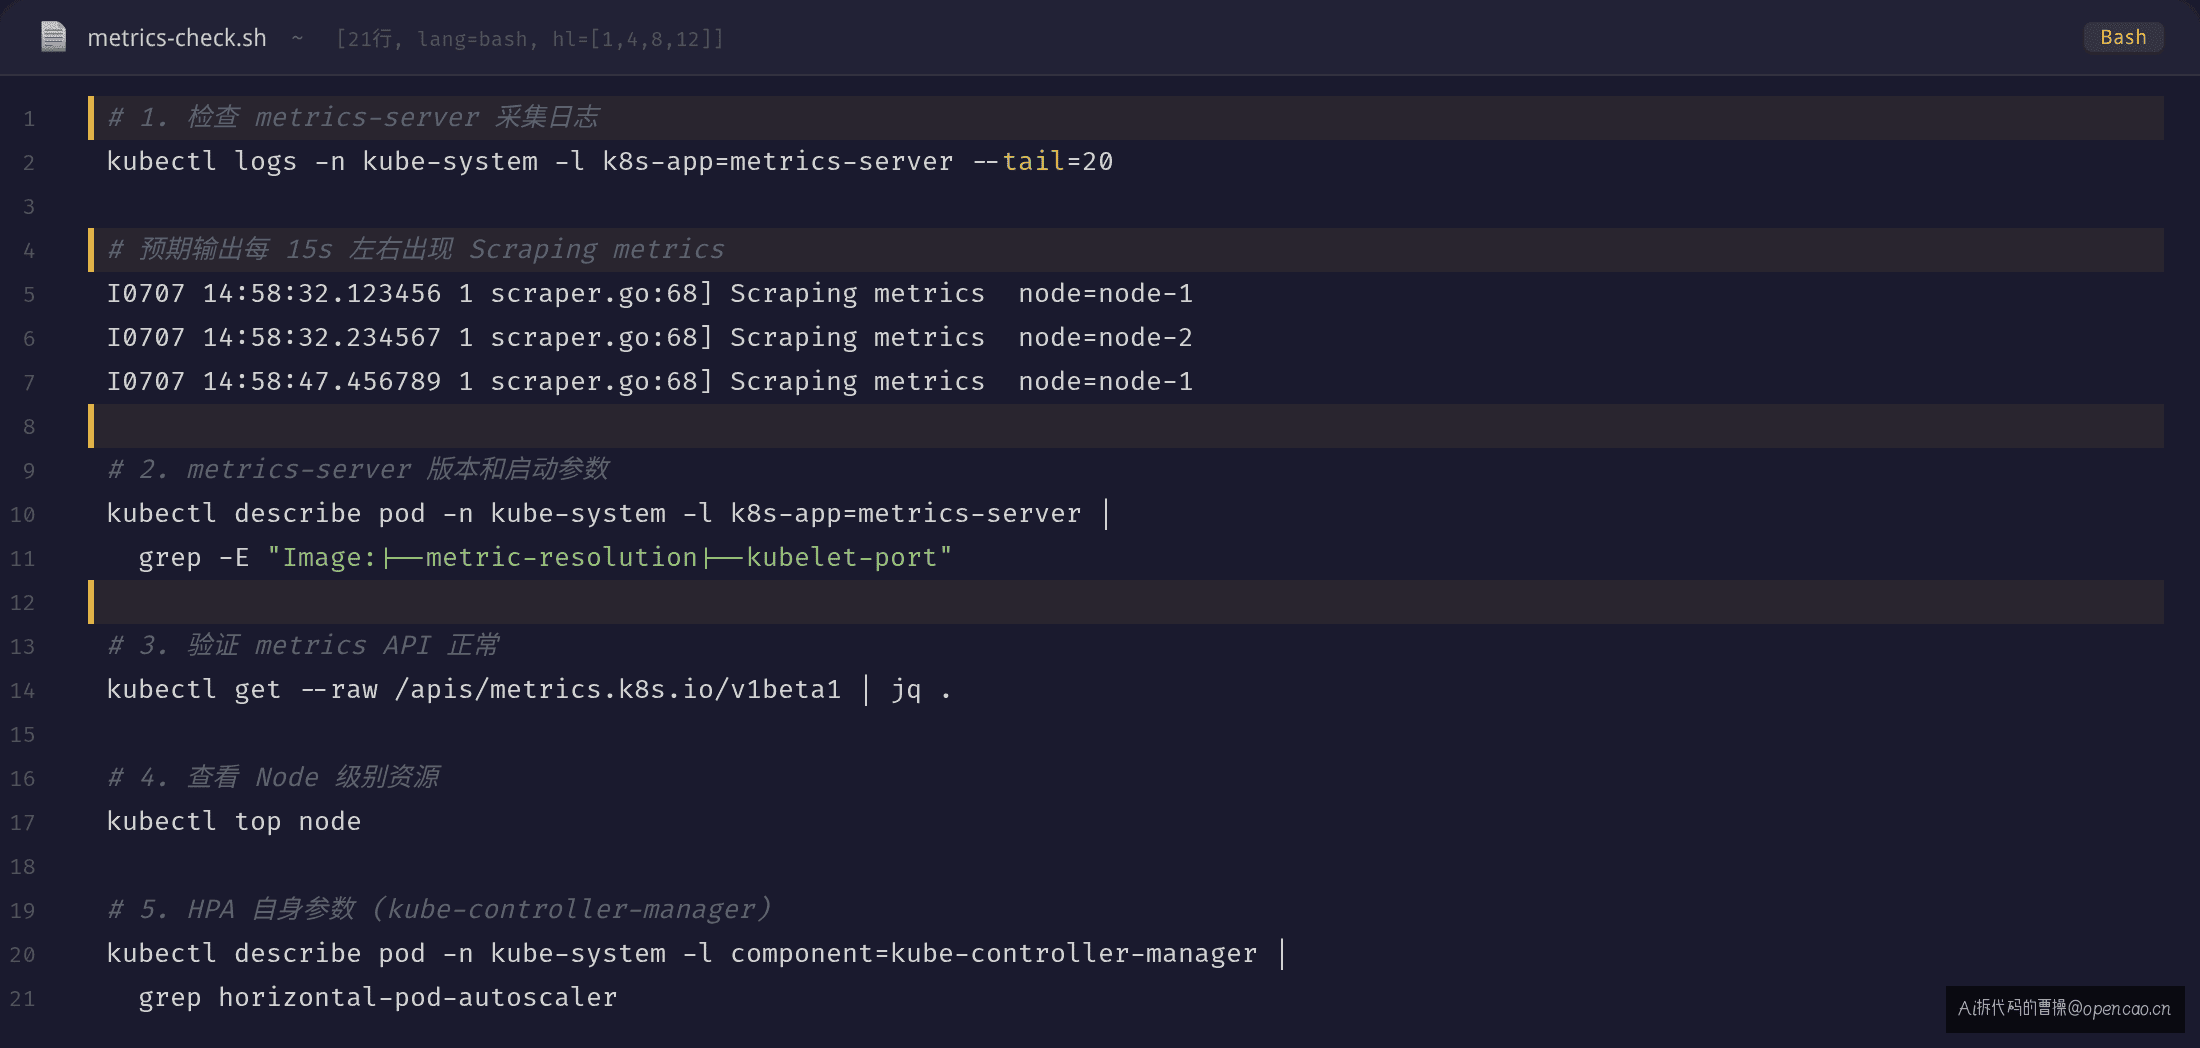Click the kubectl logs command line
Screen dimensions: 2200x1048
pos(610,162)
